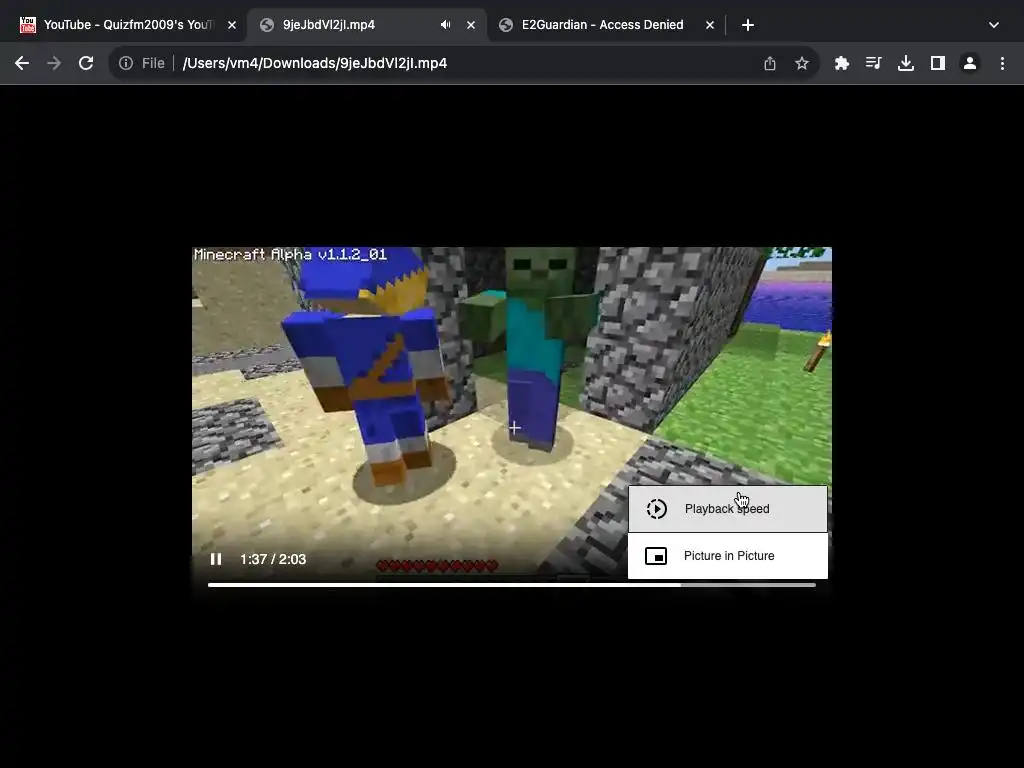Click the video time 1:37 / 2:03
Screen dimensions: 1024x768
[273, 559]
